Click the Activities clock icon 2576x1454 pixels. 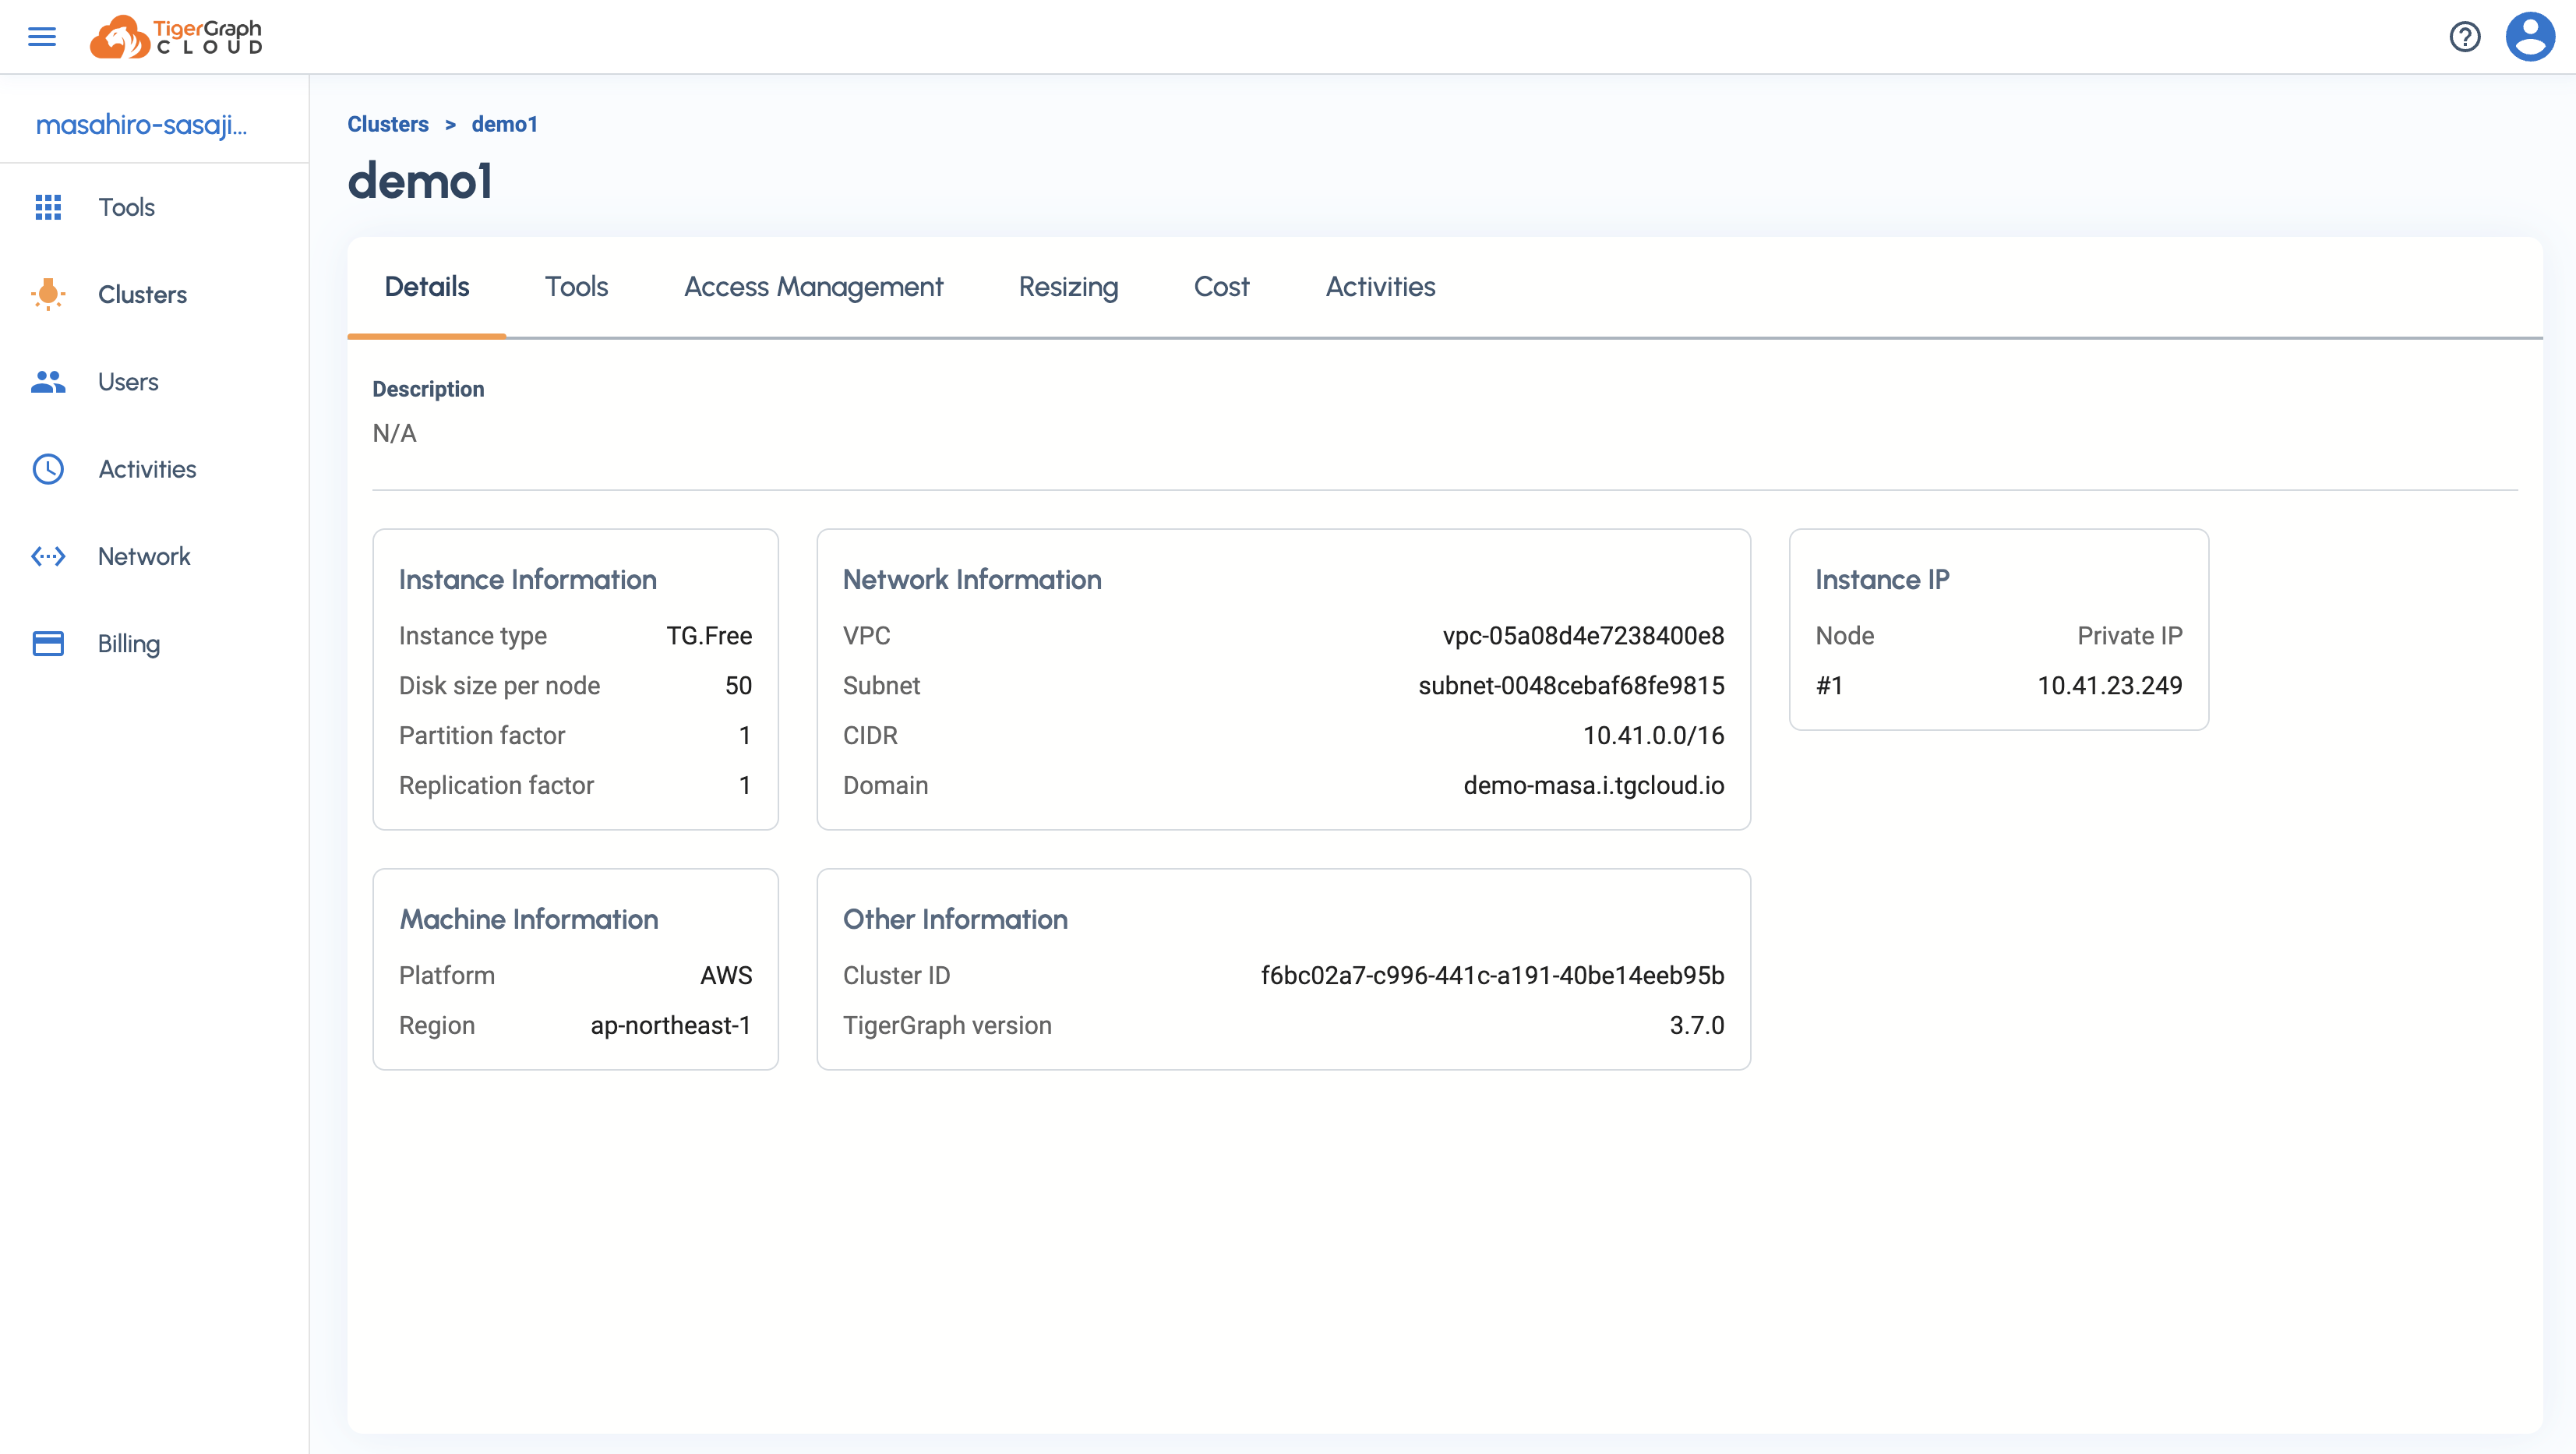point(48,469)
